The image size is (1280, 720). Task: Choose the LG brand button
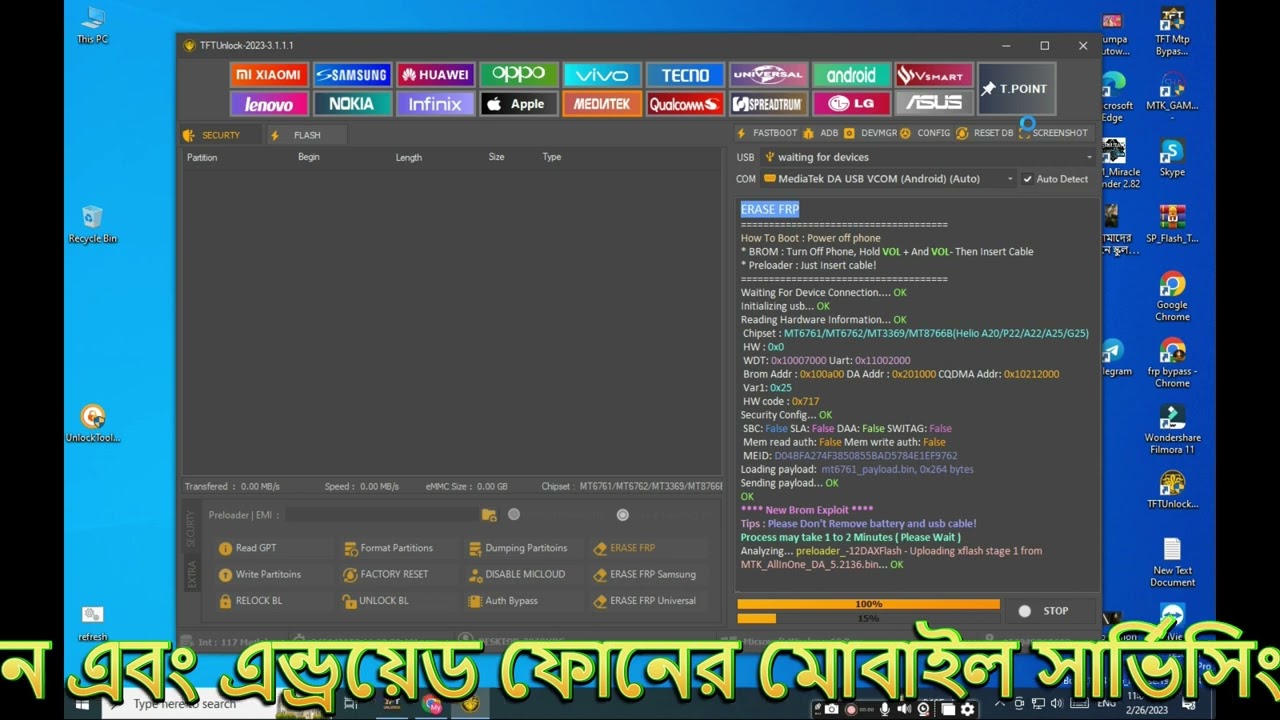pyautogui.click(x=851, y=104)
